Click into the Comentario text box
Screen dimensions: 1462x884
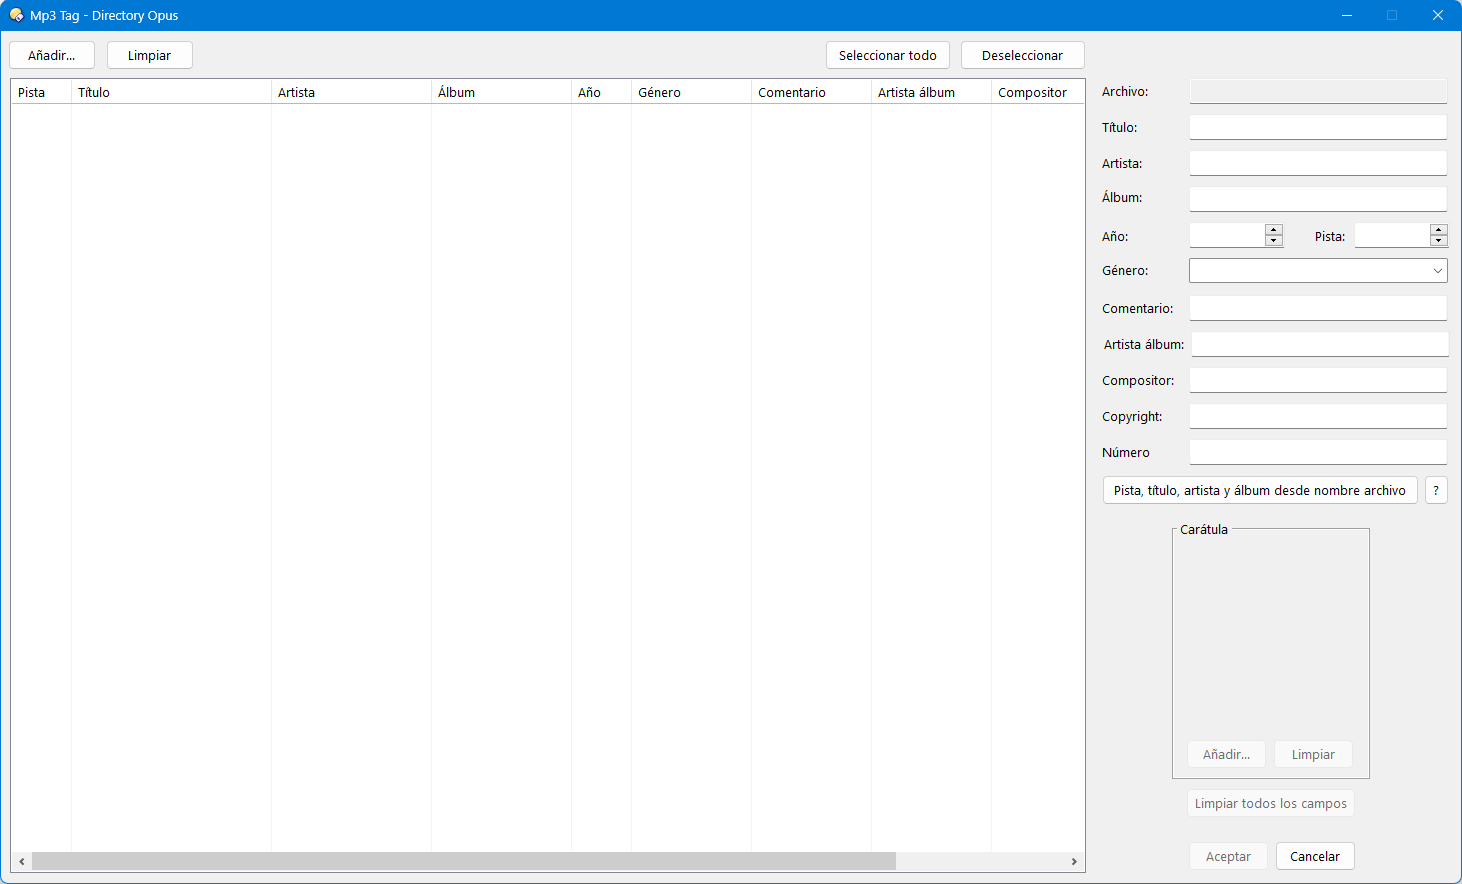[1317, 309]
